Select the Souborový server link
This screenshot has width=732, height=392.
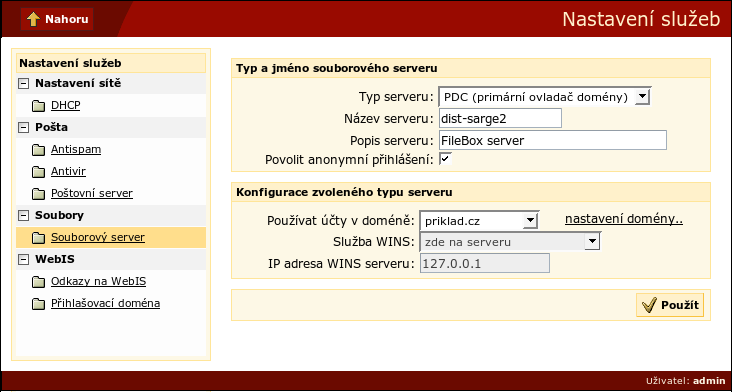(98, 237)
